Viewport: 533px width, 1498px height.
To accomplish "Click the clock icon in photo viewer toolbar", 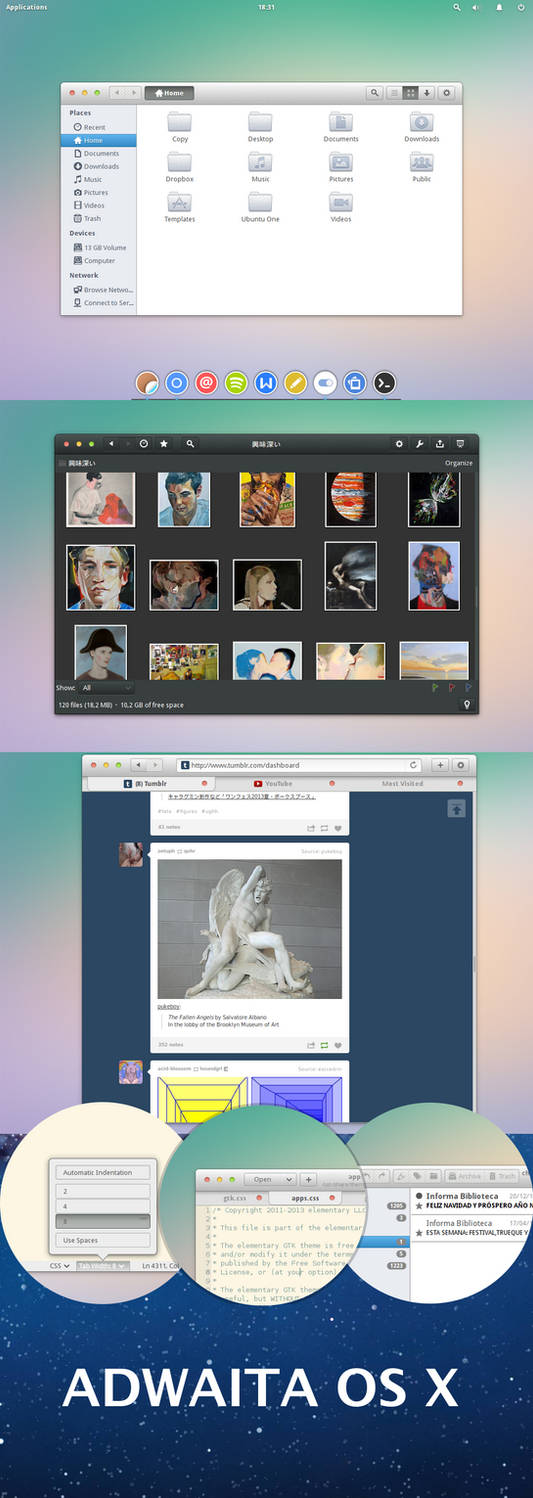I will (144, 443).
